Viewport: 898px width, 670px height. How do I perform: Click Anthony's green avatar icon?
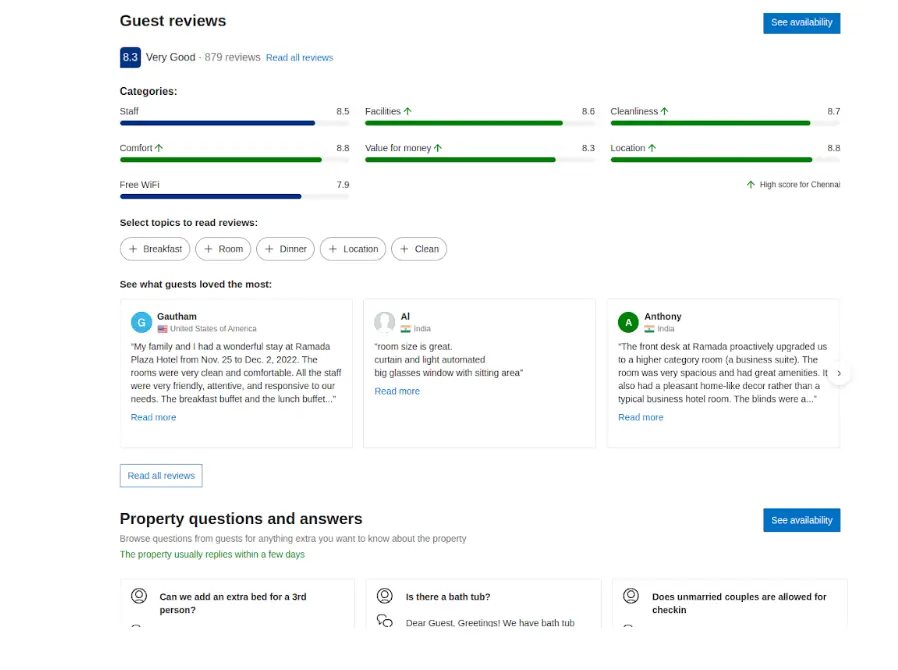pos(628,322)
